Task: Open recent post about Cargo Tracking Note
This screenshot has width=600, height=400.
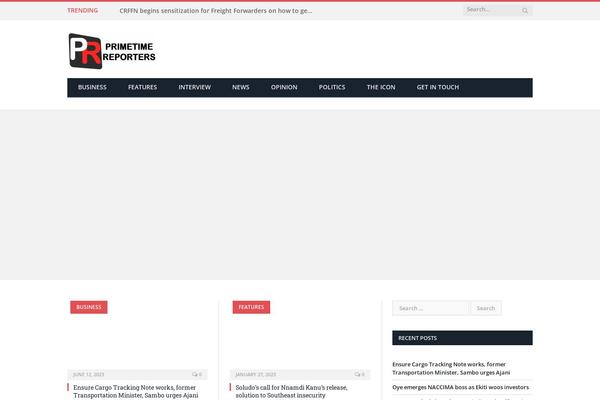Action: pyautogui.click(x=451, y=368)
